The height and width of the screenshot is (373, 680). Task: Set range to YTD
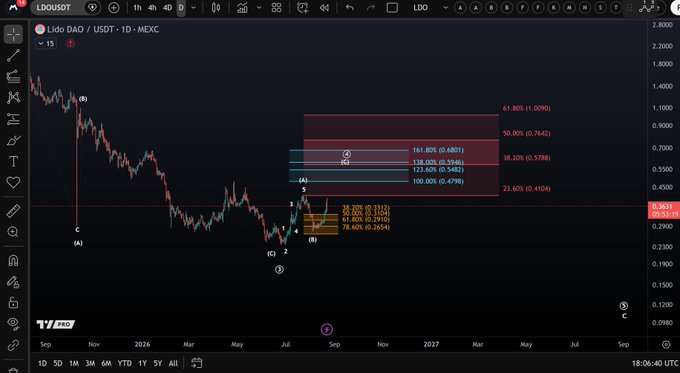click(124, 363)
